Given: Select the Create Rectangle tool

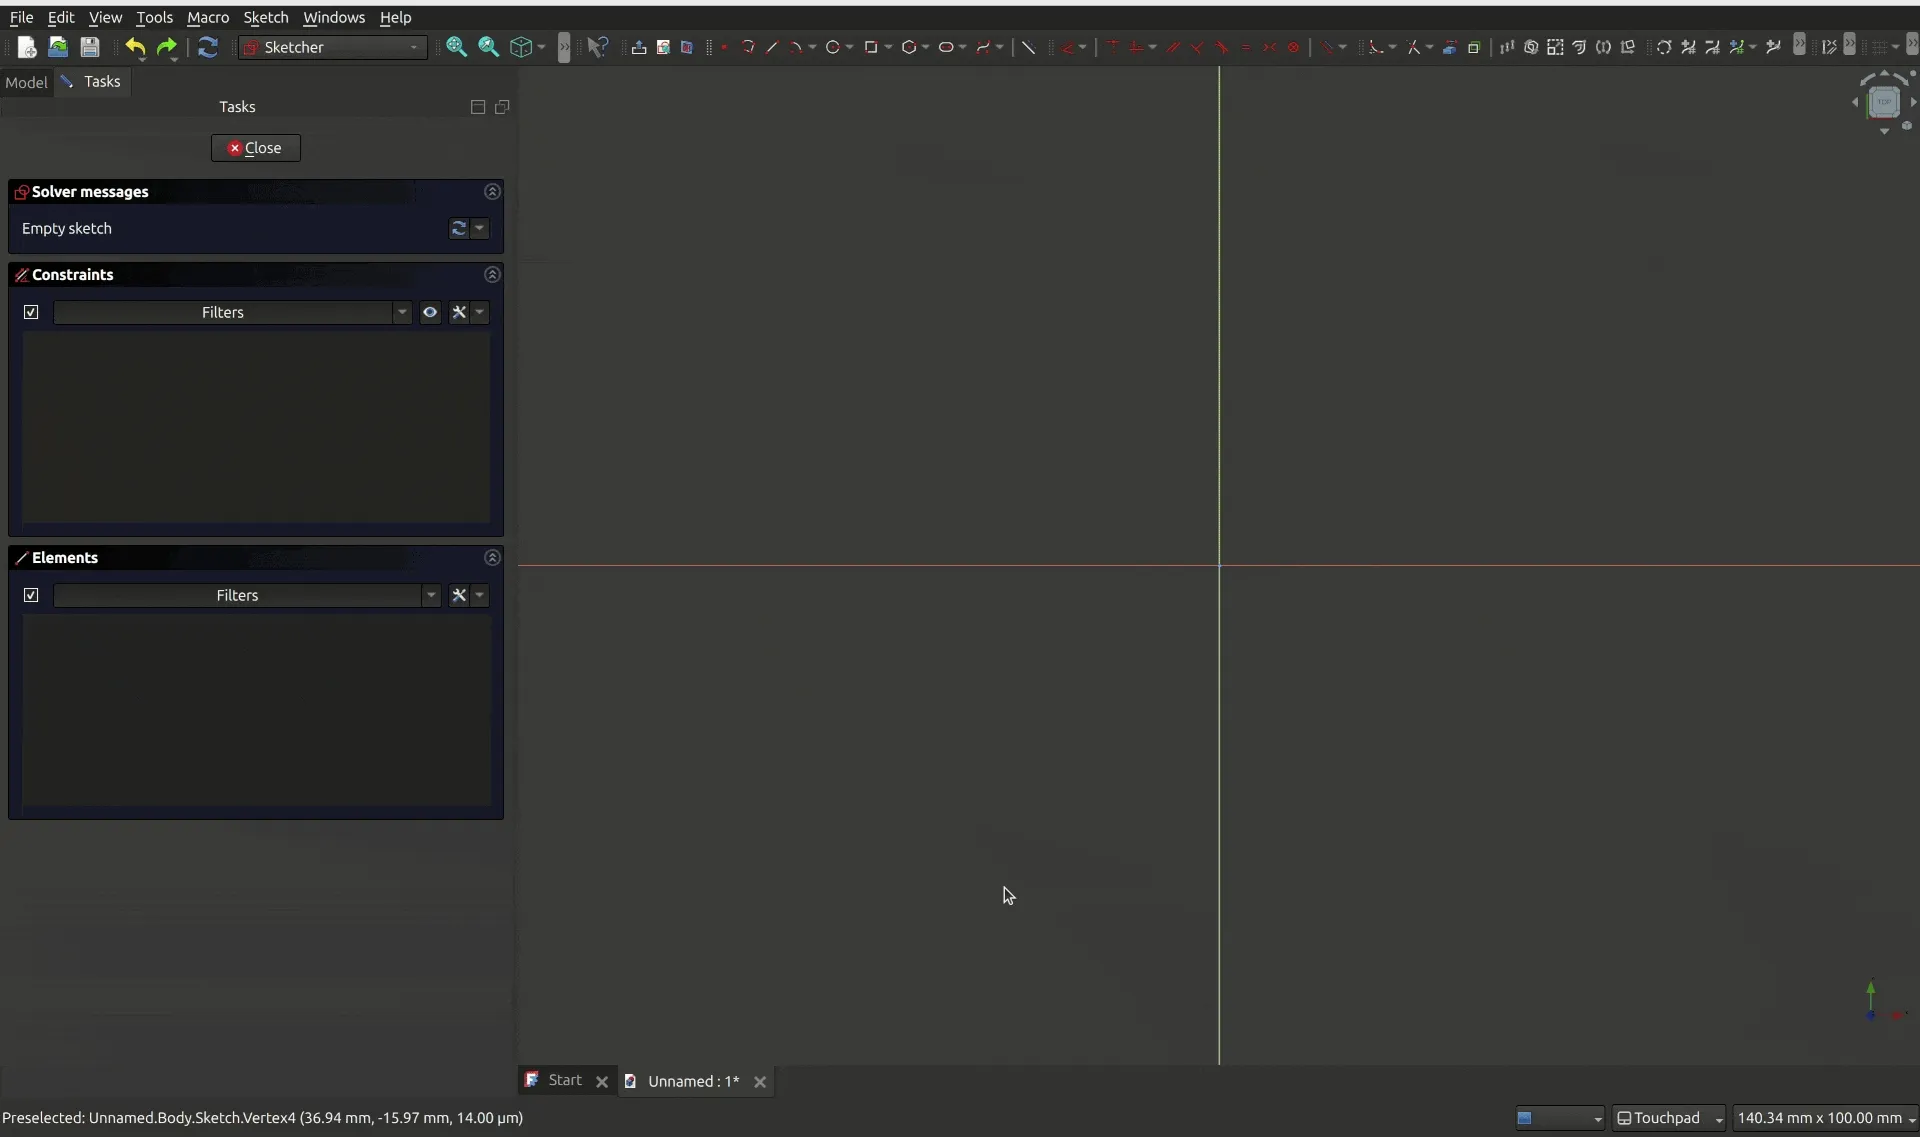Looking at the screenshot, I should pyautogui.click(x=870, y=47).
